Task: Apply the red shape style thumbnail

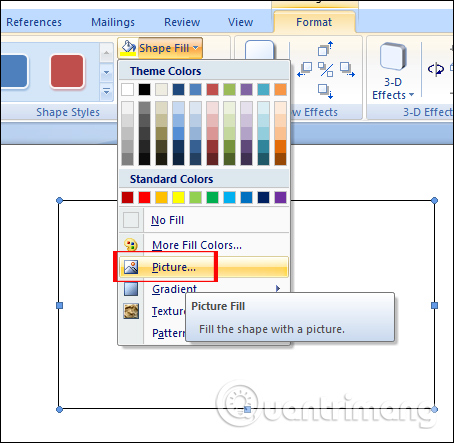Action: (x=67, y=72)
